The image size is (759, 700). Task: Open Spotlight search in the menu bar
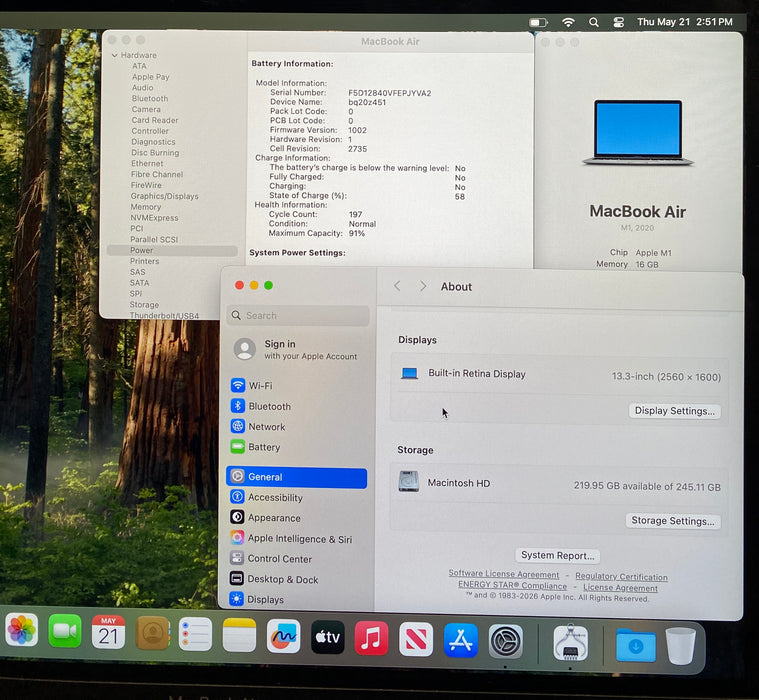pyautogui.click(x=594, y=22)
